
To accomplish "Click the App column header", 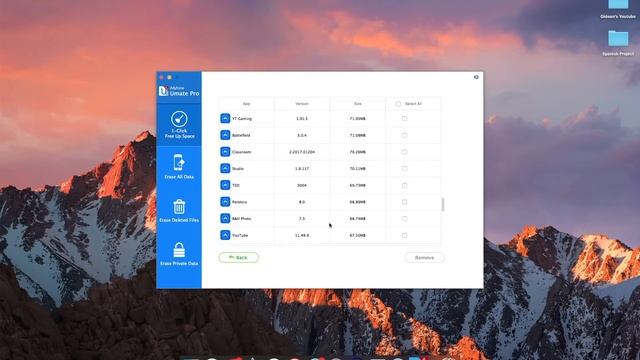I will click(247, 104).
